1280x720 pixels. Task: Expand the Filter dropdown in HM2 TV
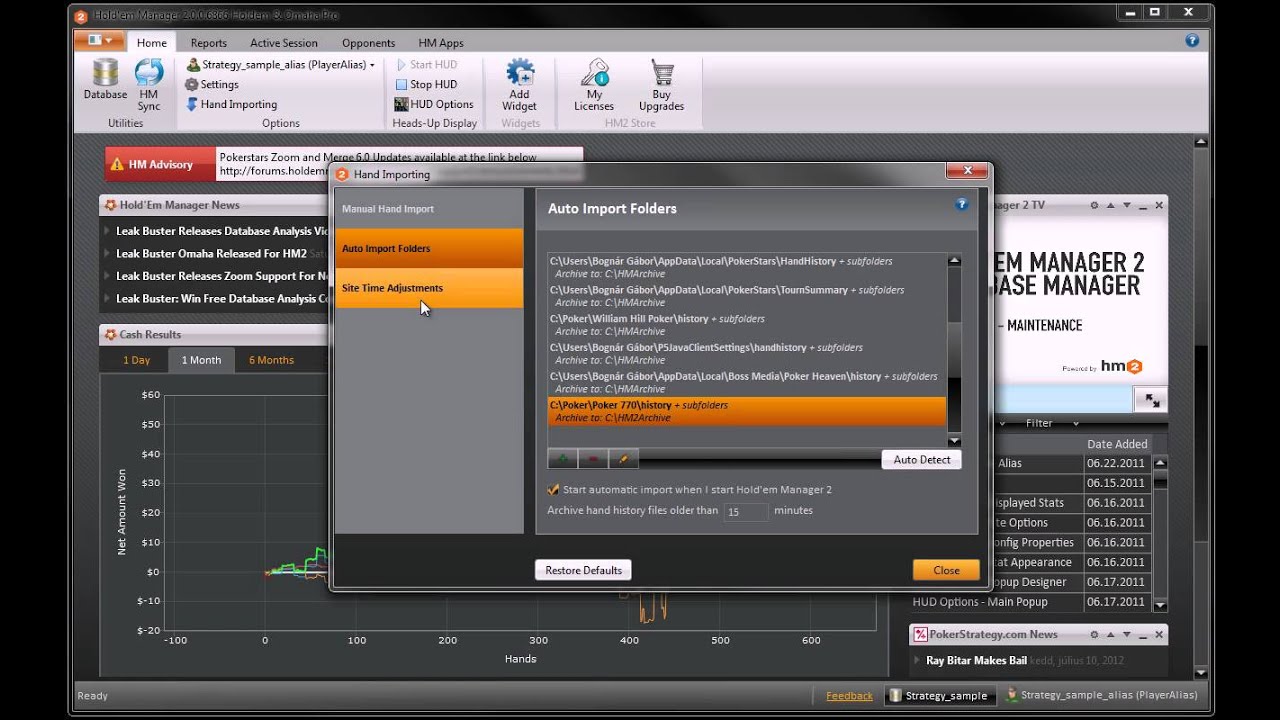point(1075,423)
